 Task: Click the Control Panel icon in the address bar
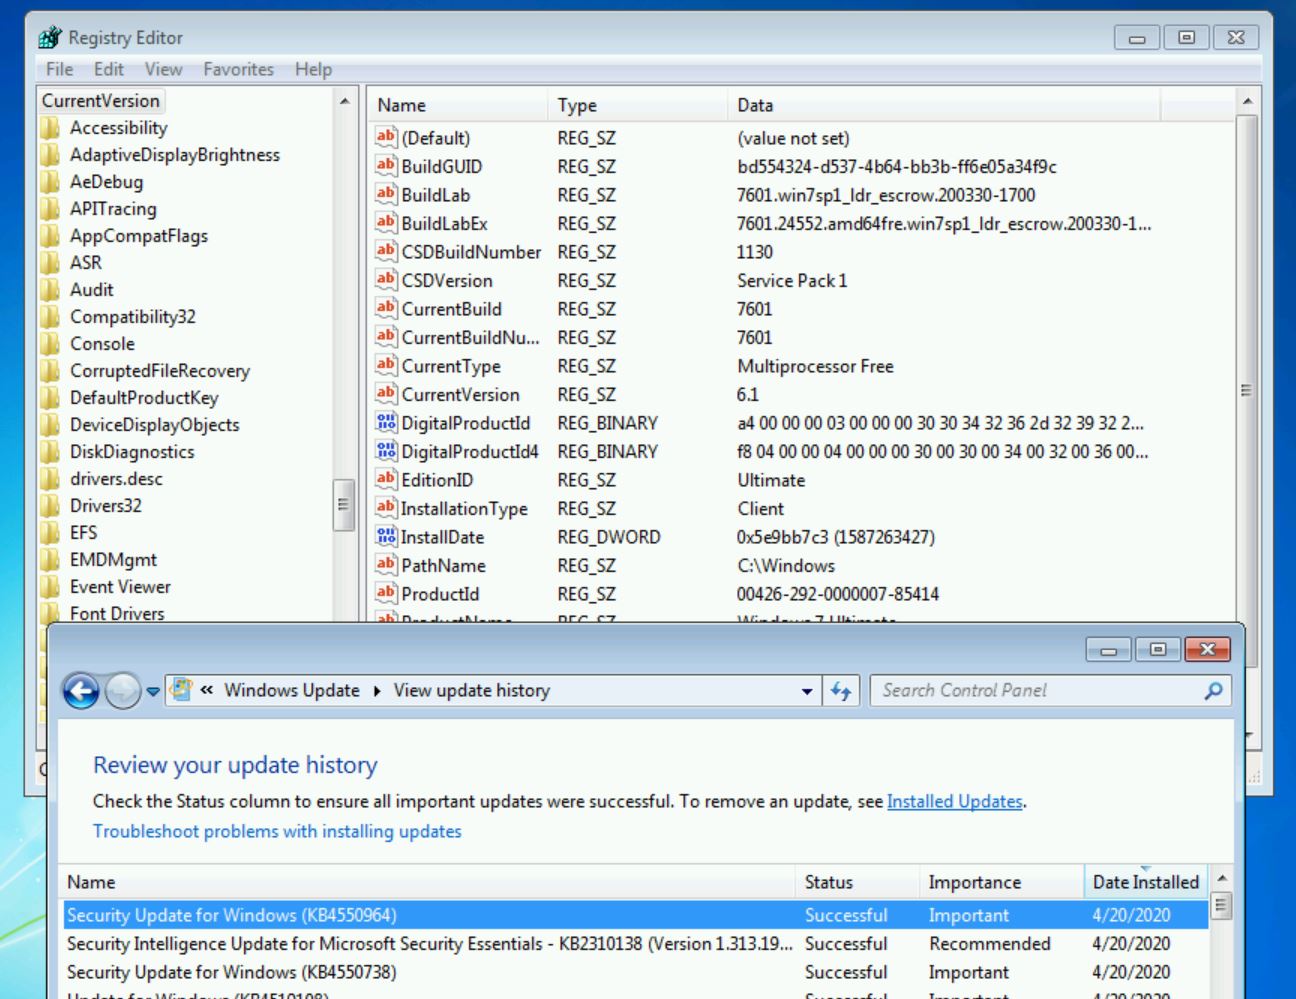click(181, 689)
